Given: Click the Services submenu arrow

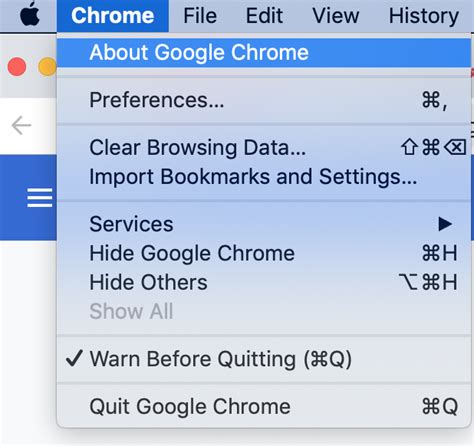Looking at the screenshot, I should click(445, 224).
